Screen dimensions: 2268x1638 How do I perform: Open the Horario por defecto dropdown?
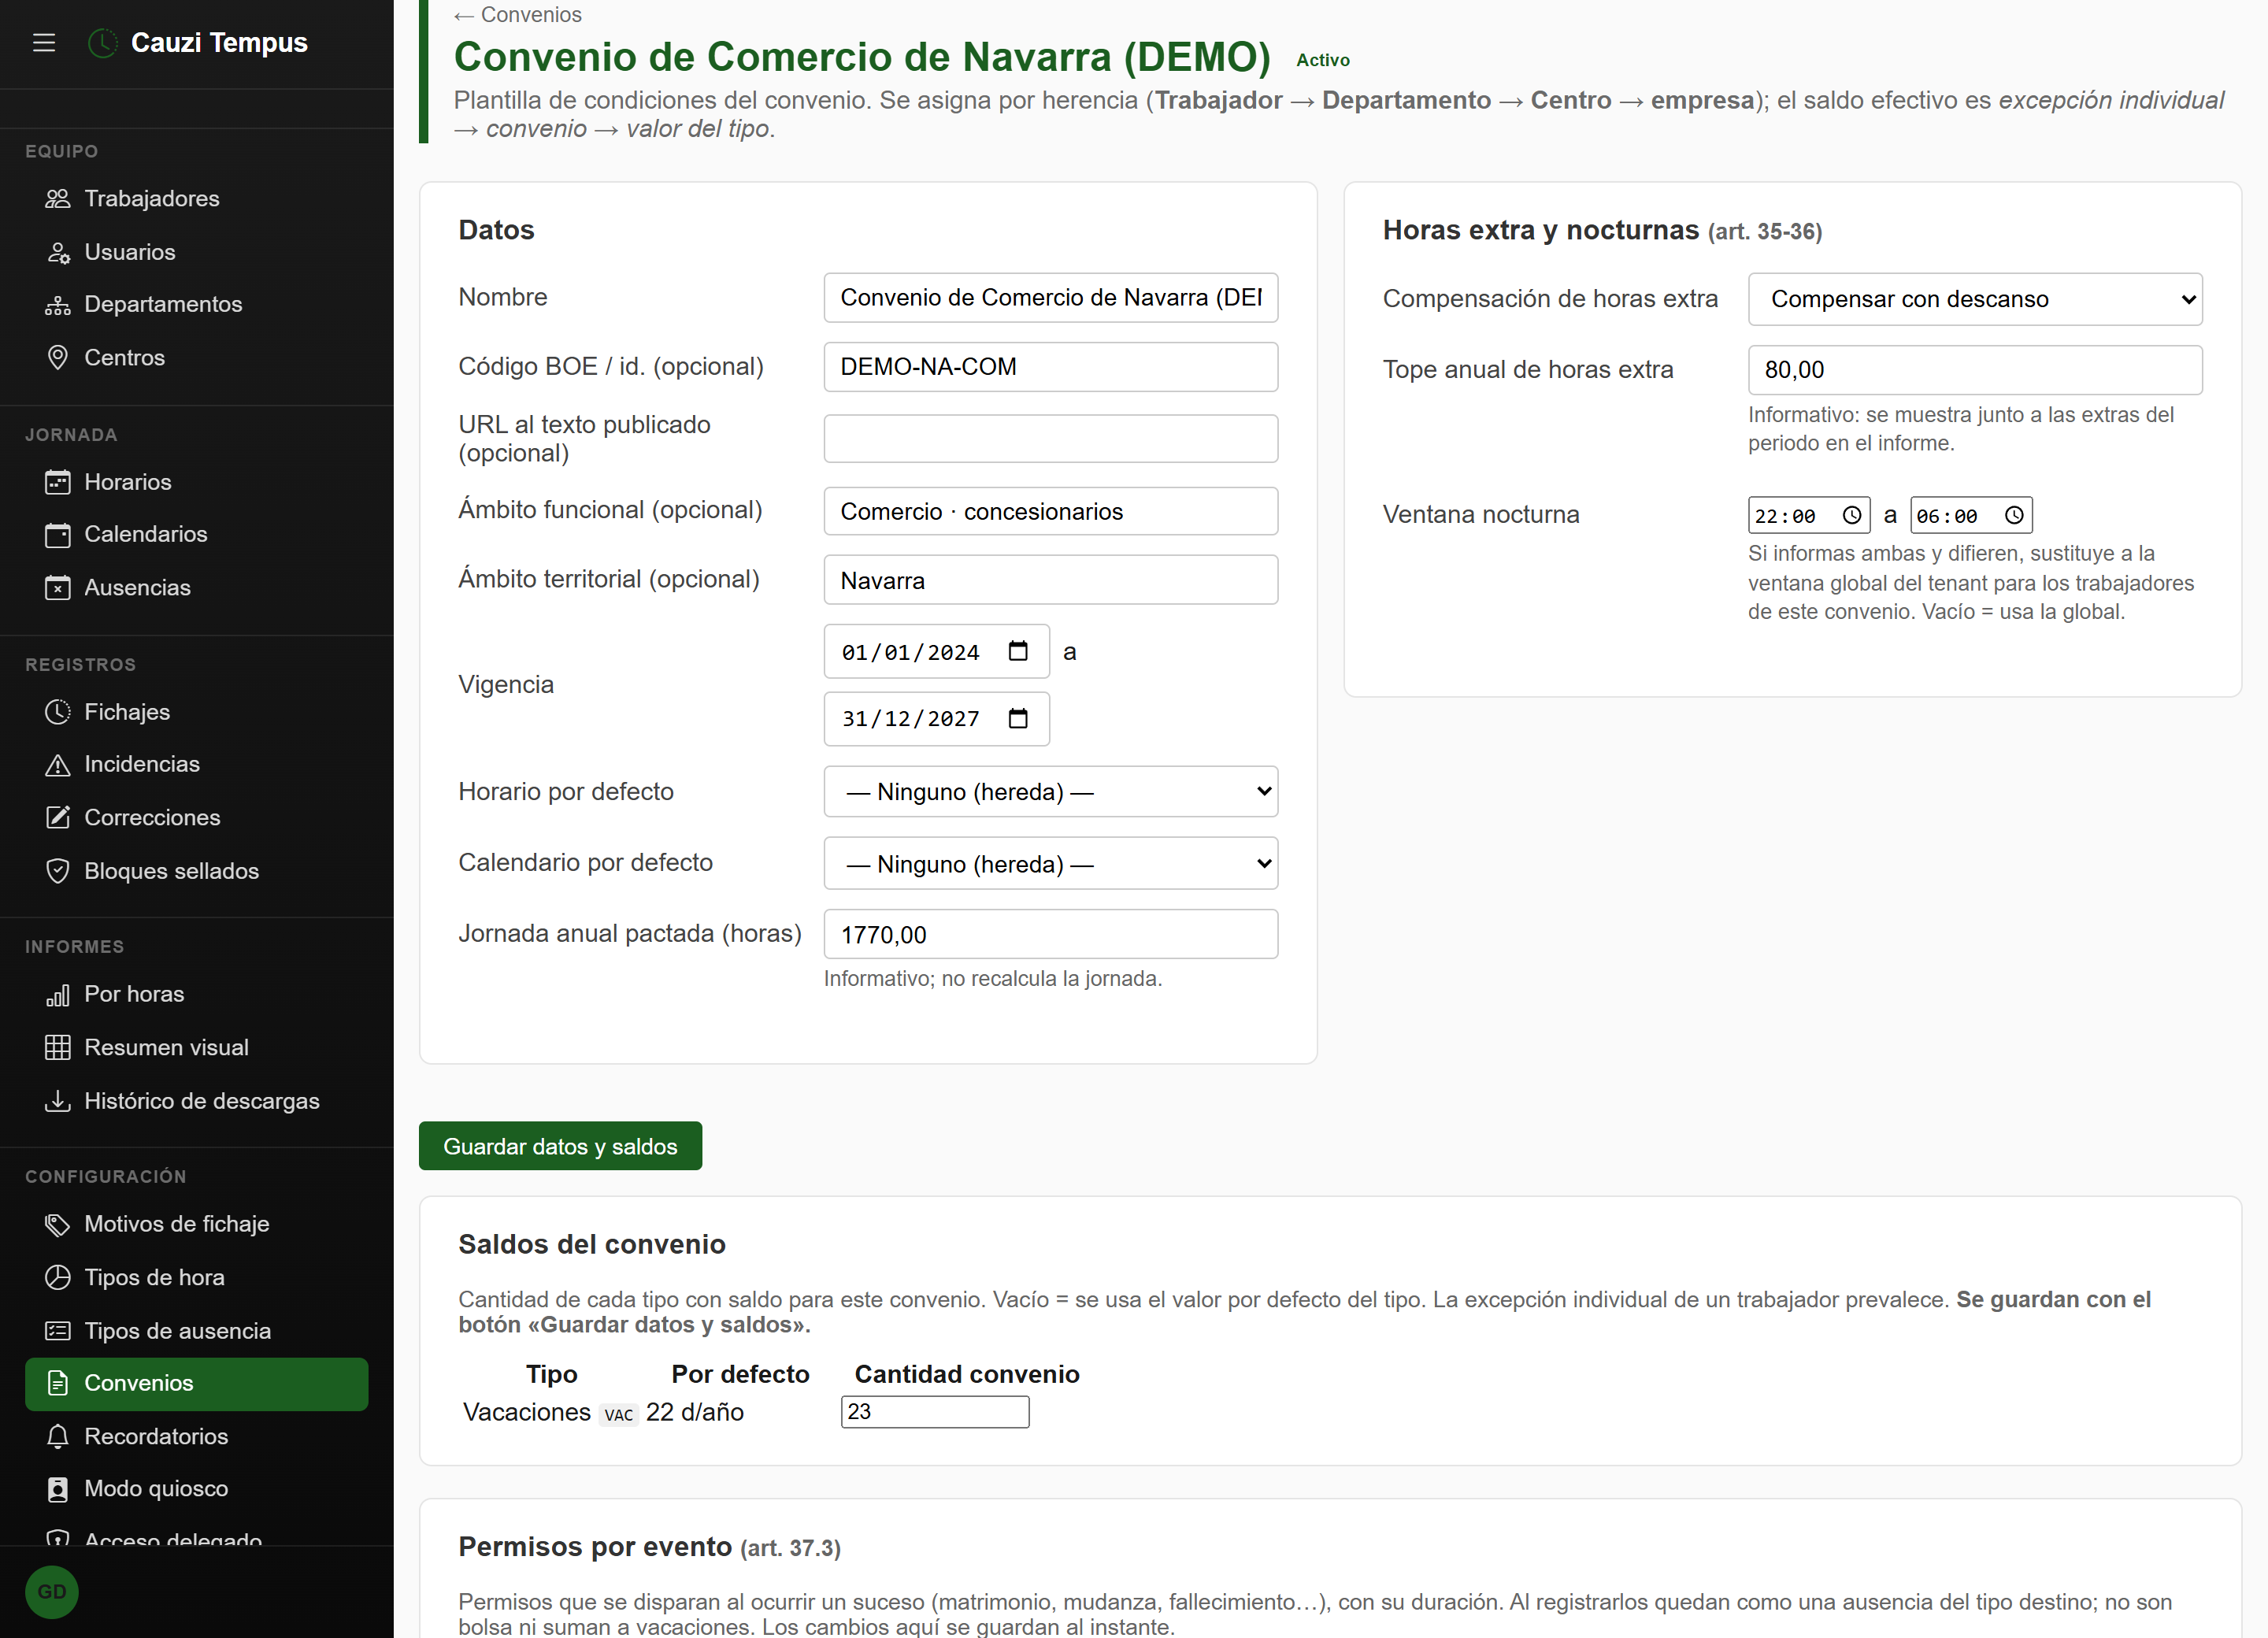tap(1050, 791)
